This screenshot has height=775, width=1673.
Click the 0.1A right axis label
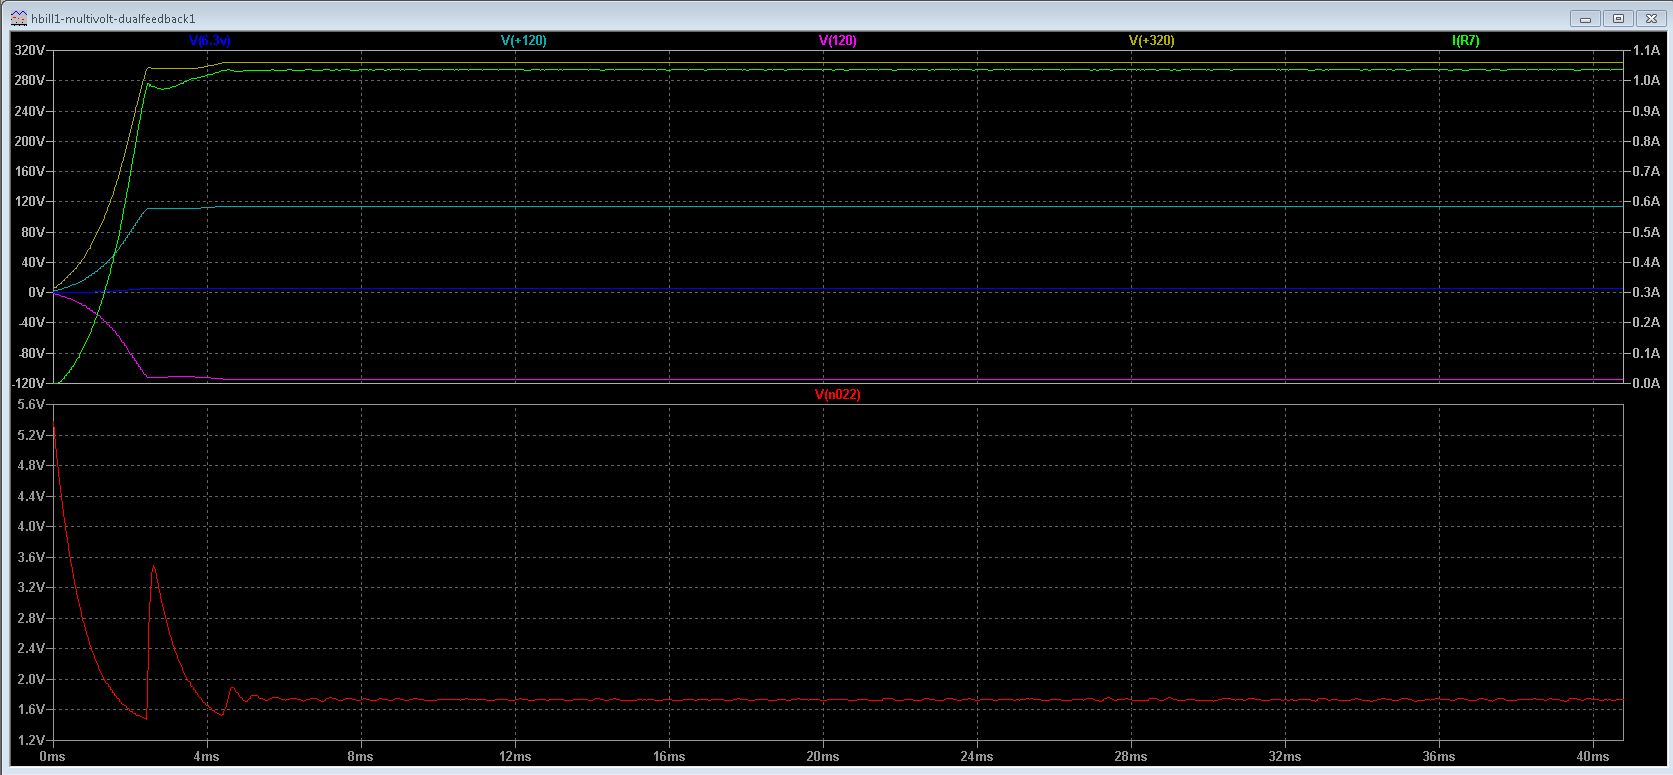click(x=1646, y=353)
